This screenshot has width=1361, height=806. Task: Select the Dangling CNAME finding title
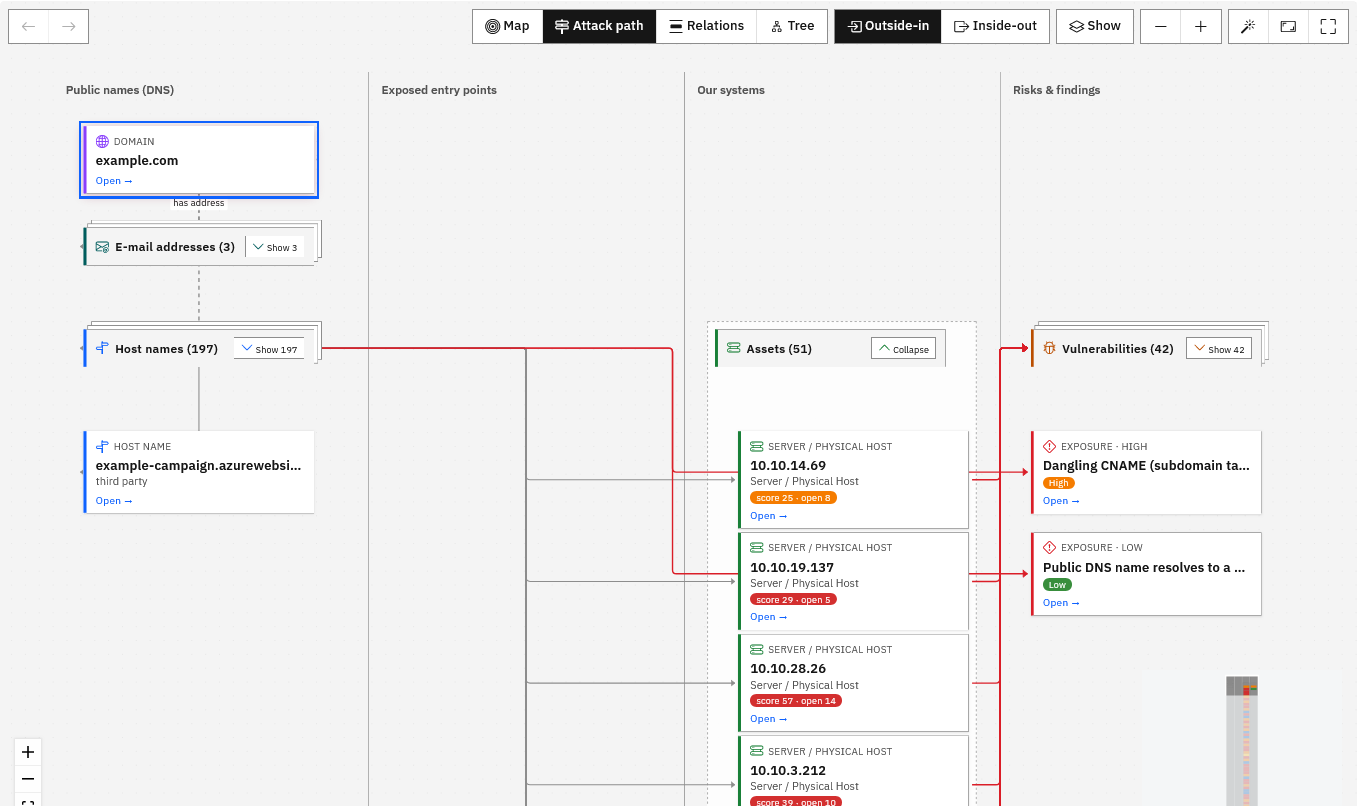pos(1146,465)
